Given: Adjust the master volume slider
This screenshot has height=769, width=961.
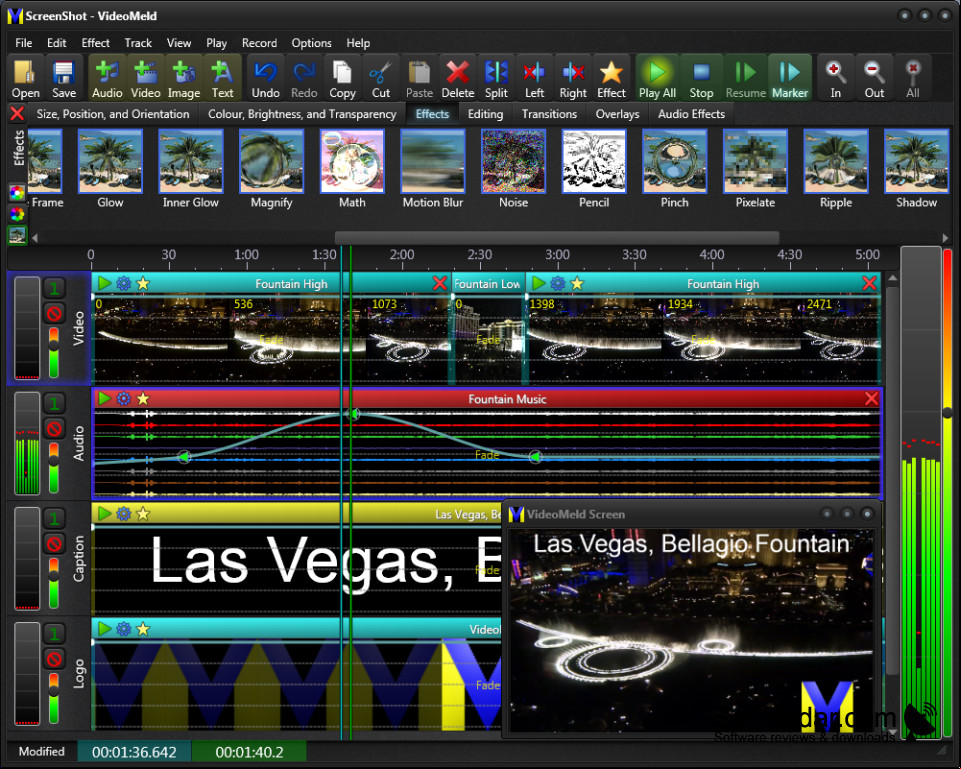Looking at the screenshot, I should tap(948, 414).
